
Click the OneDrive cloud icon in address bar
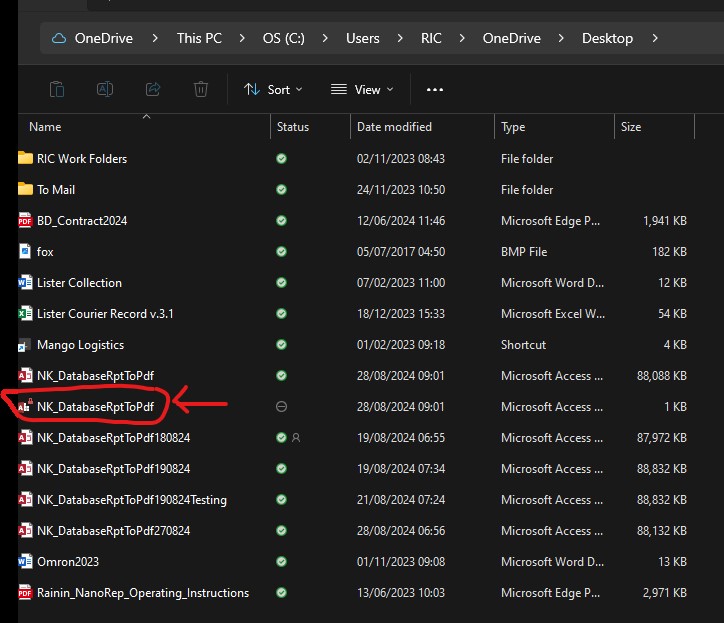click(x=59, y=38)
